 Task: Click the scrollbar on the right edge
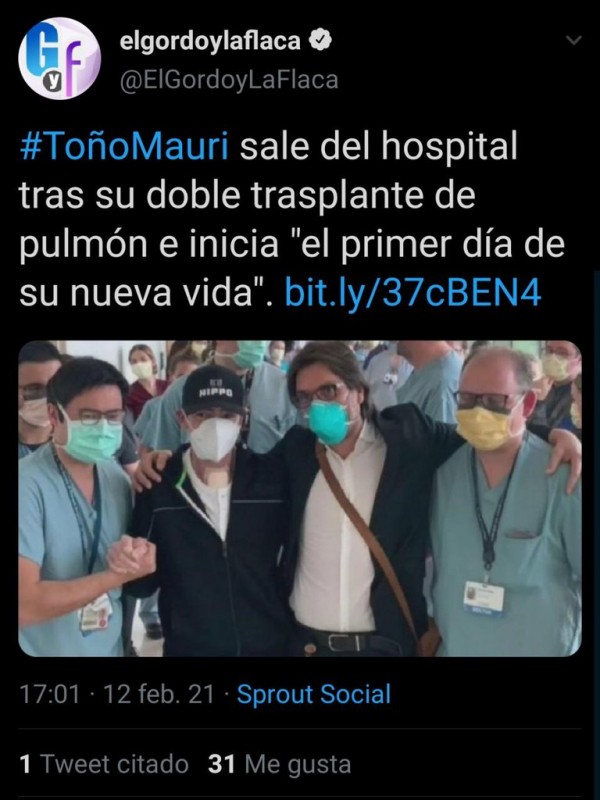[x=596, y=459]
